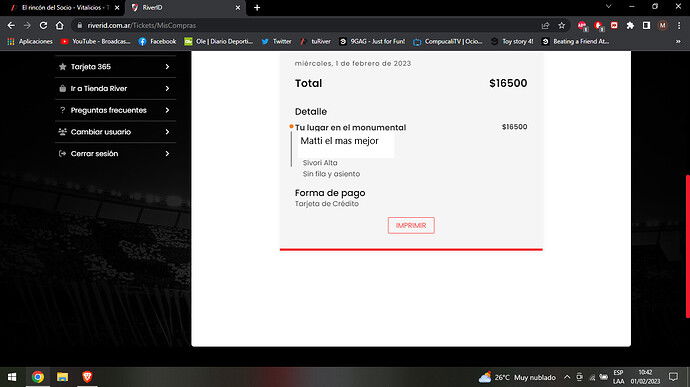Click the address bar URL field

click(308, 26)
